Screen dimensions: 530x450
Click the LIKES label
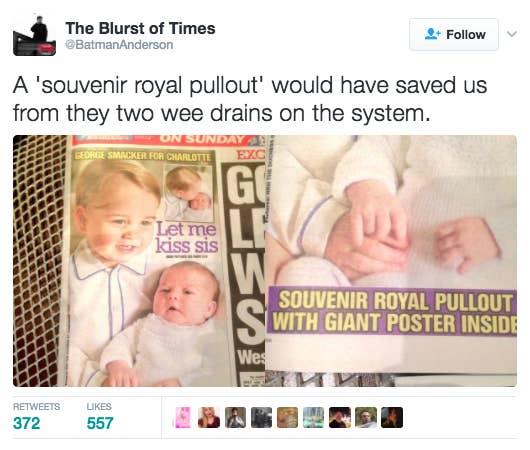coord(99,406)
